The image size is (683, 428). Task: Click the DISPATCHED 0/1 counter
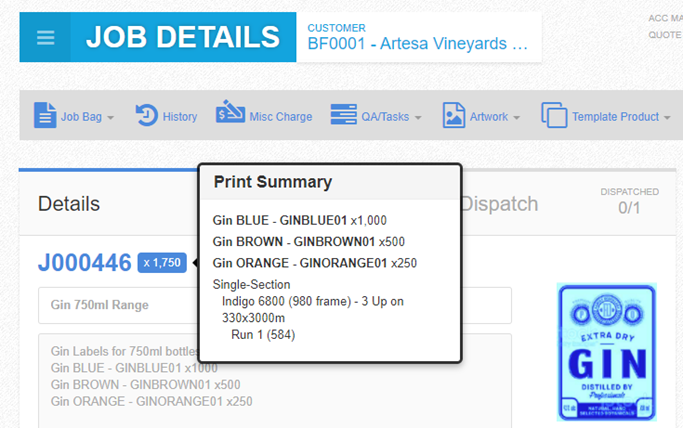point(629,202)
